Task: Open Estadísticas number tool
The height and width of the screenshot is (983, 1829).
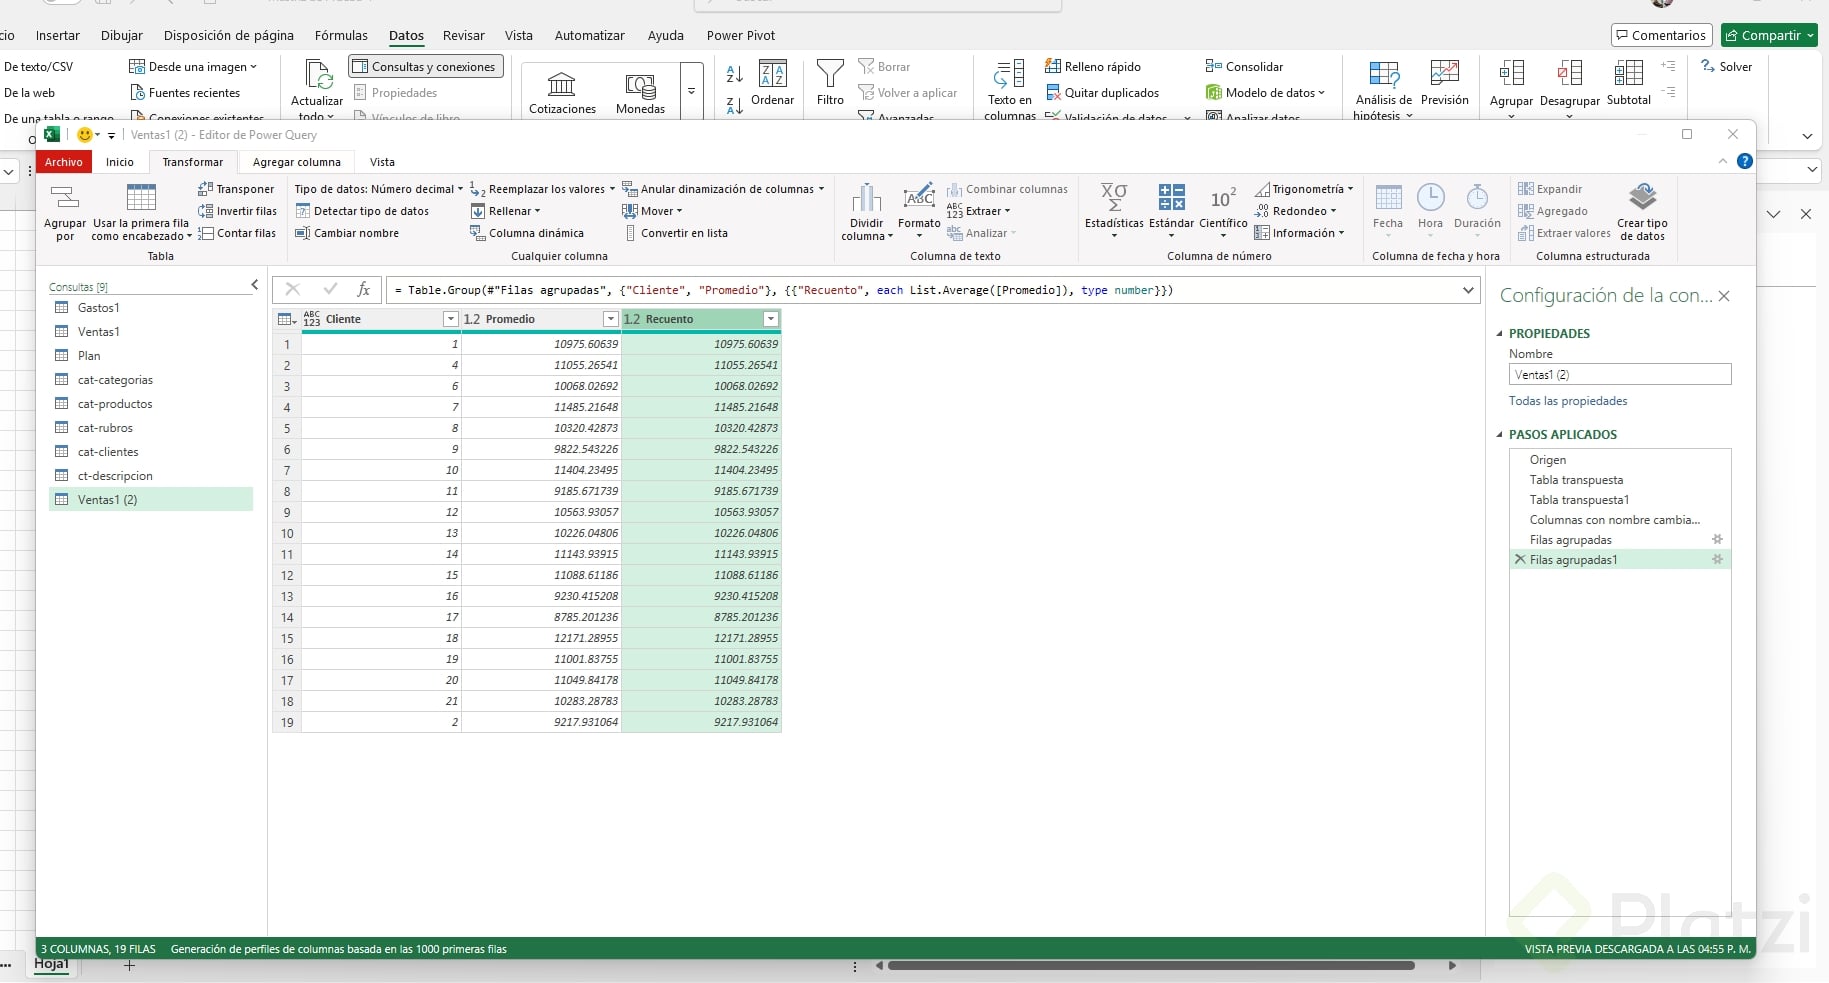Action: coord(1114,212)
